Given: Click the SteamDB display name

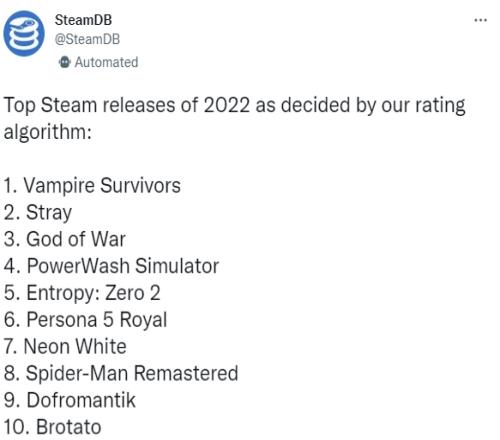Looking at the screenshot, I should 83,20.
